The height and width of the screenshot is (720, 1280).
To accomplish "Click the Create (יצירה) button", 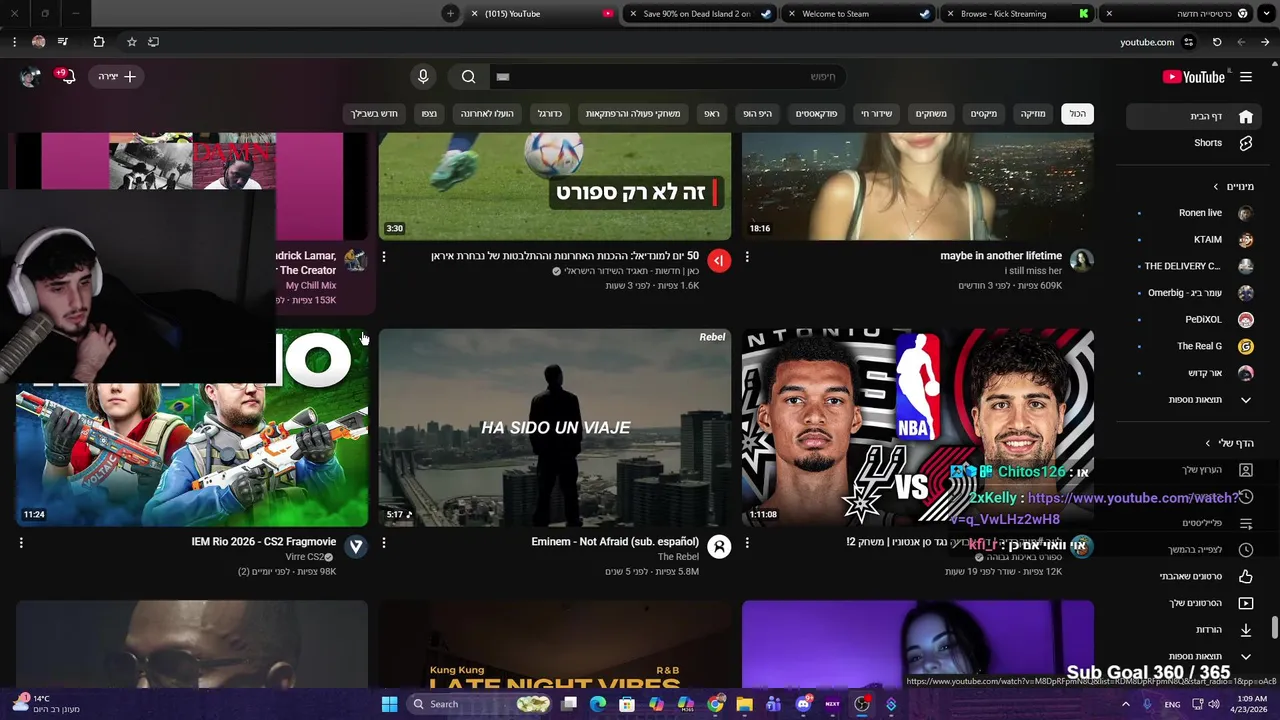I will tap(116, 77).
